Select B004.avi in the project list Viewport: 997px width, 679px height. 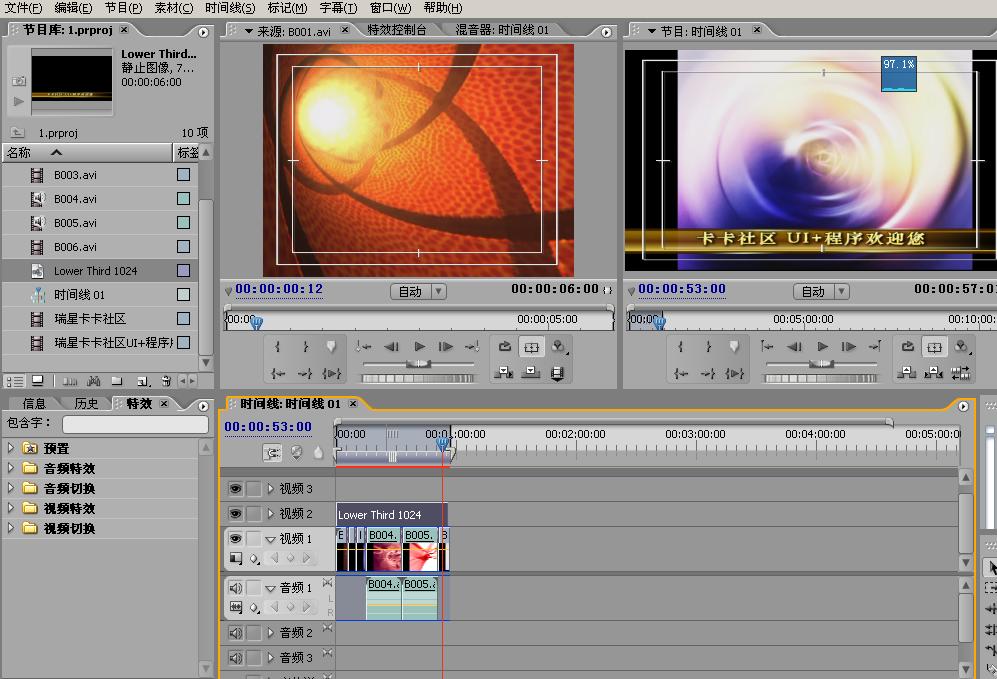click(x=76, y=199)
